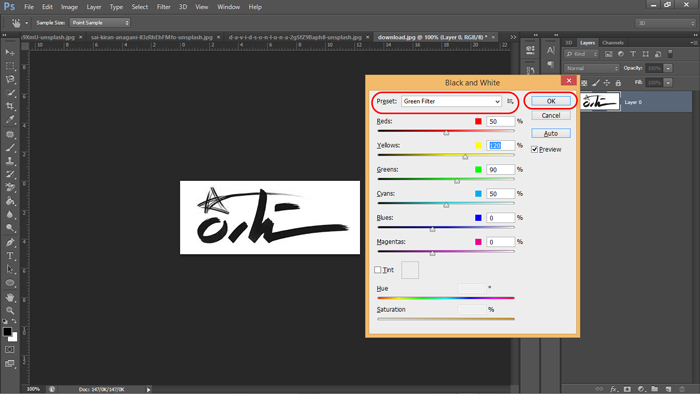Click the Tint color swatch

coord(410,270)
